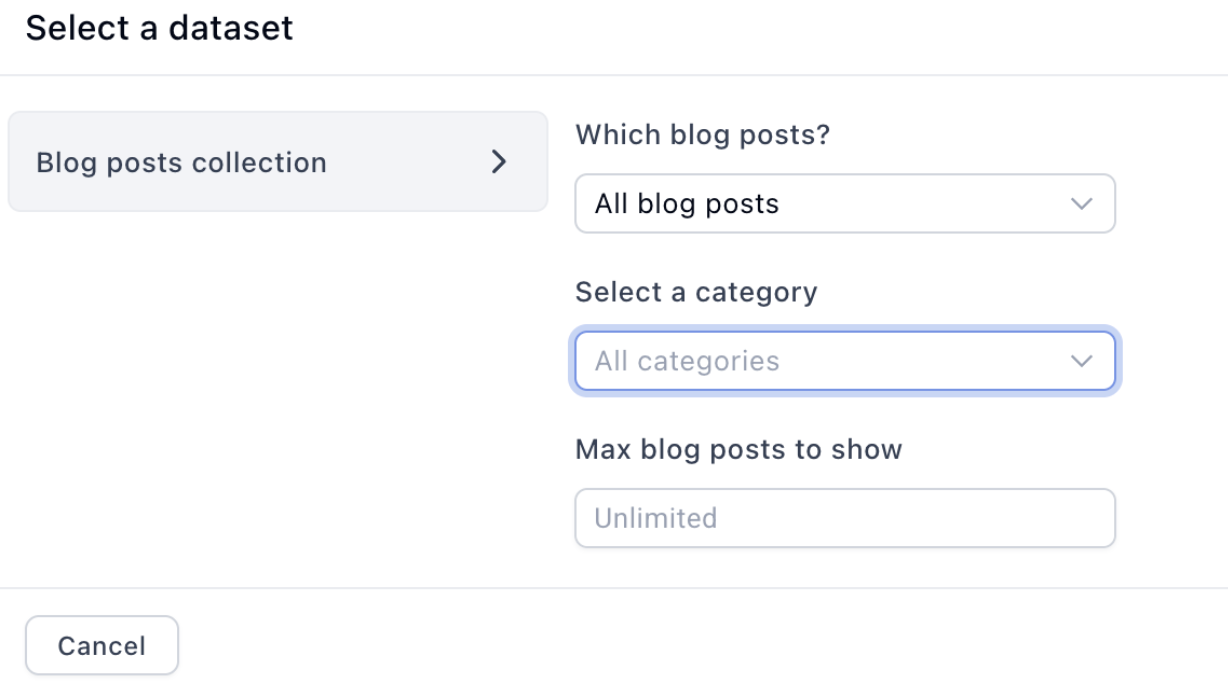Click the Max blog posts to show label
This screenshot has width=1228, height=696.
pyautogui.click(x=739, y=449)
